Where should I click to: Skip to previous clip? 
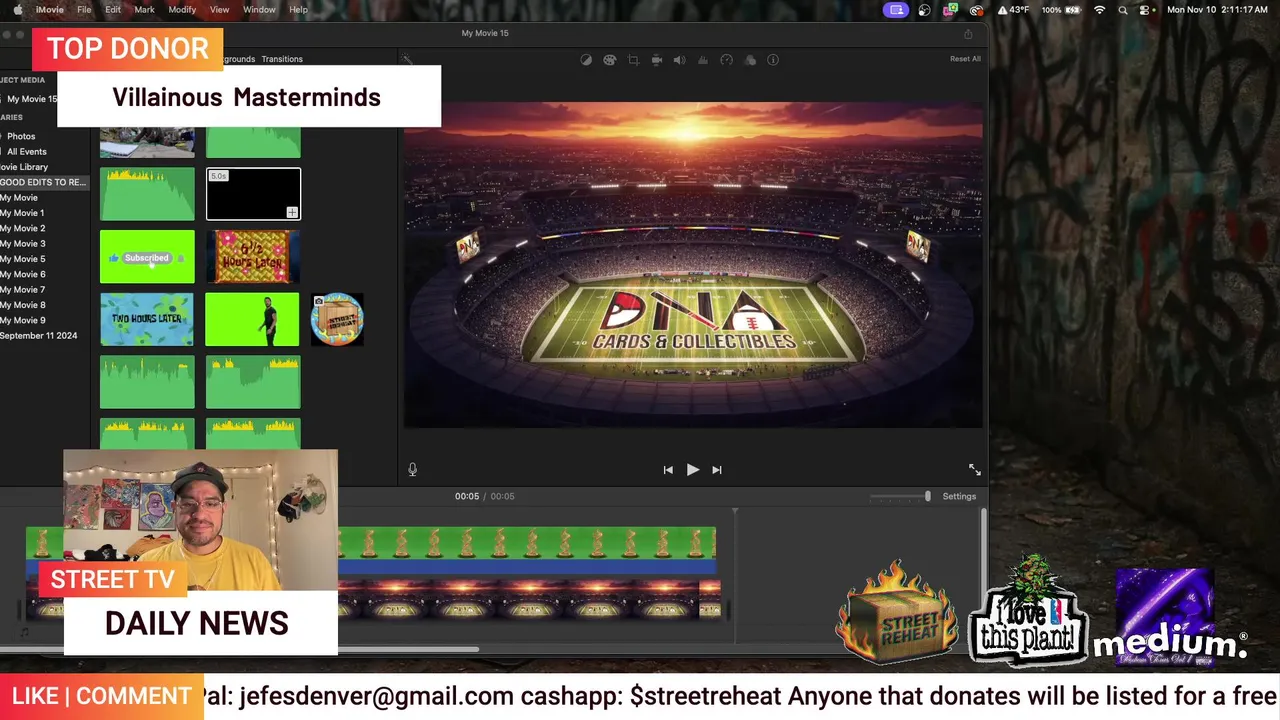[x=668, y=470]
